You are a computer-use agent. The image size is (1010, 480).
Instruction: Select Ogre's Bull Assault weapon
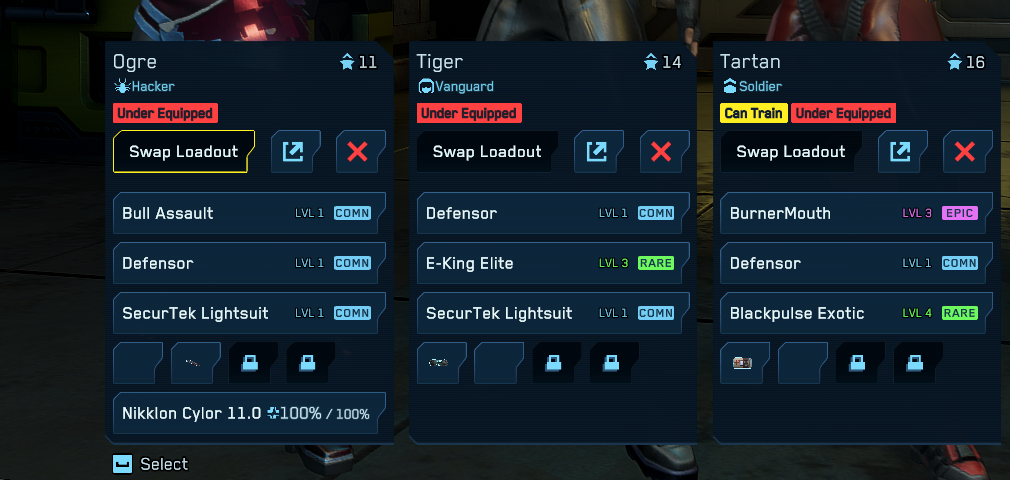point(249,213)
